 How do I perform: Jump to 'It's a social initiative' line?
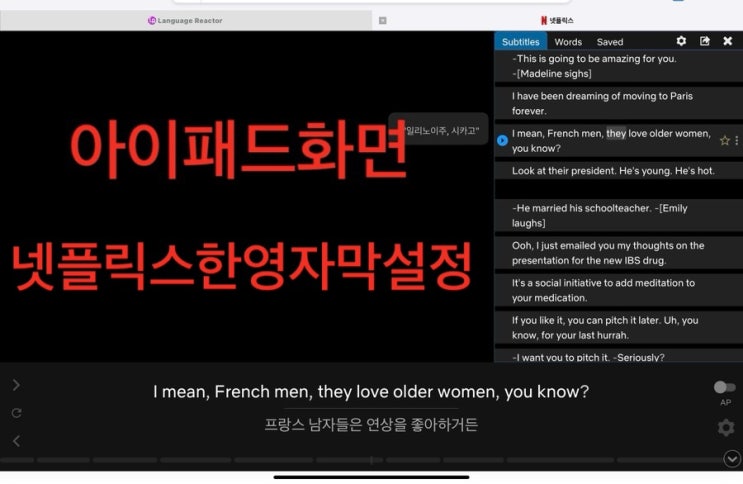click(x=618, y=290)
